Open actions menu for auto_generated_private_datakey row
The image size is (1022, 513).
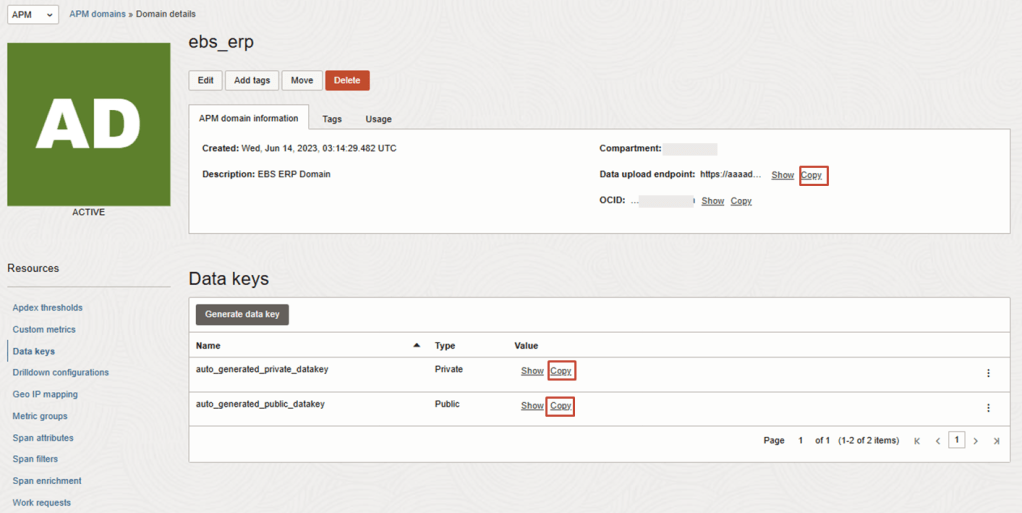pyautogui.click(x=988, y=373)
